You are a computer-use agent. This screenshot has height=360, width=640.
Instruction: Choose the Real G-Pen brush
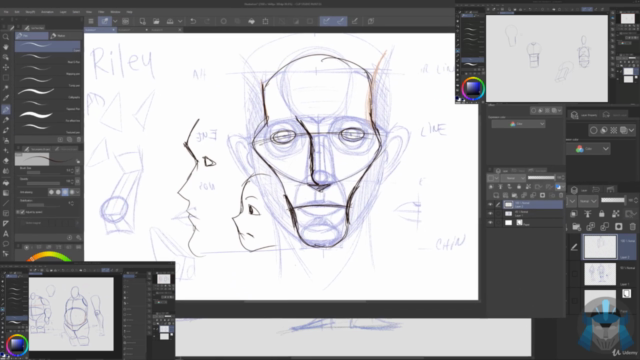tap(48, 58)
